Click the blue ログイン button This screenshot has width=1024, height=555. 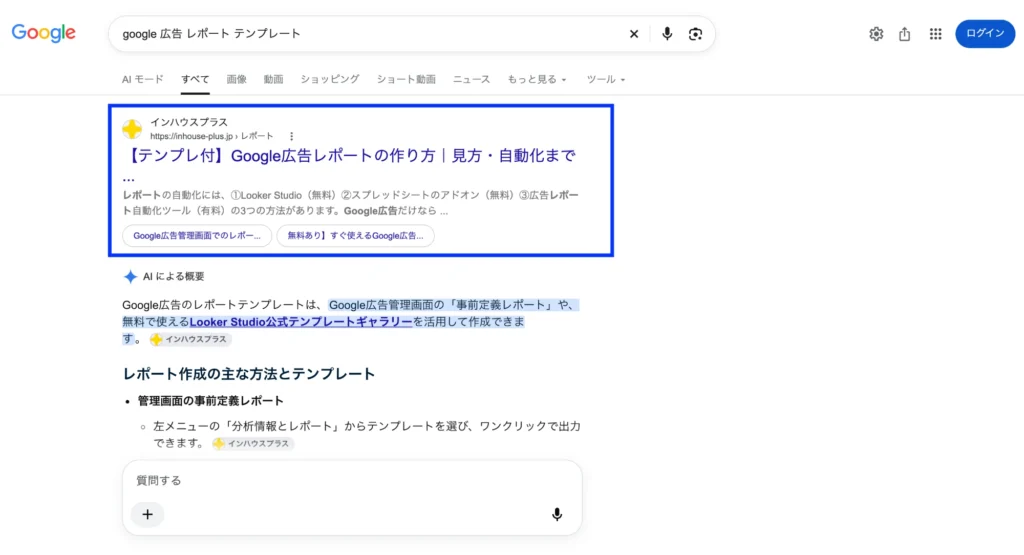click(x=985, y=34)
